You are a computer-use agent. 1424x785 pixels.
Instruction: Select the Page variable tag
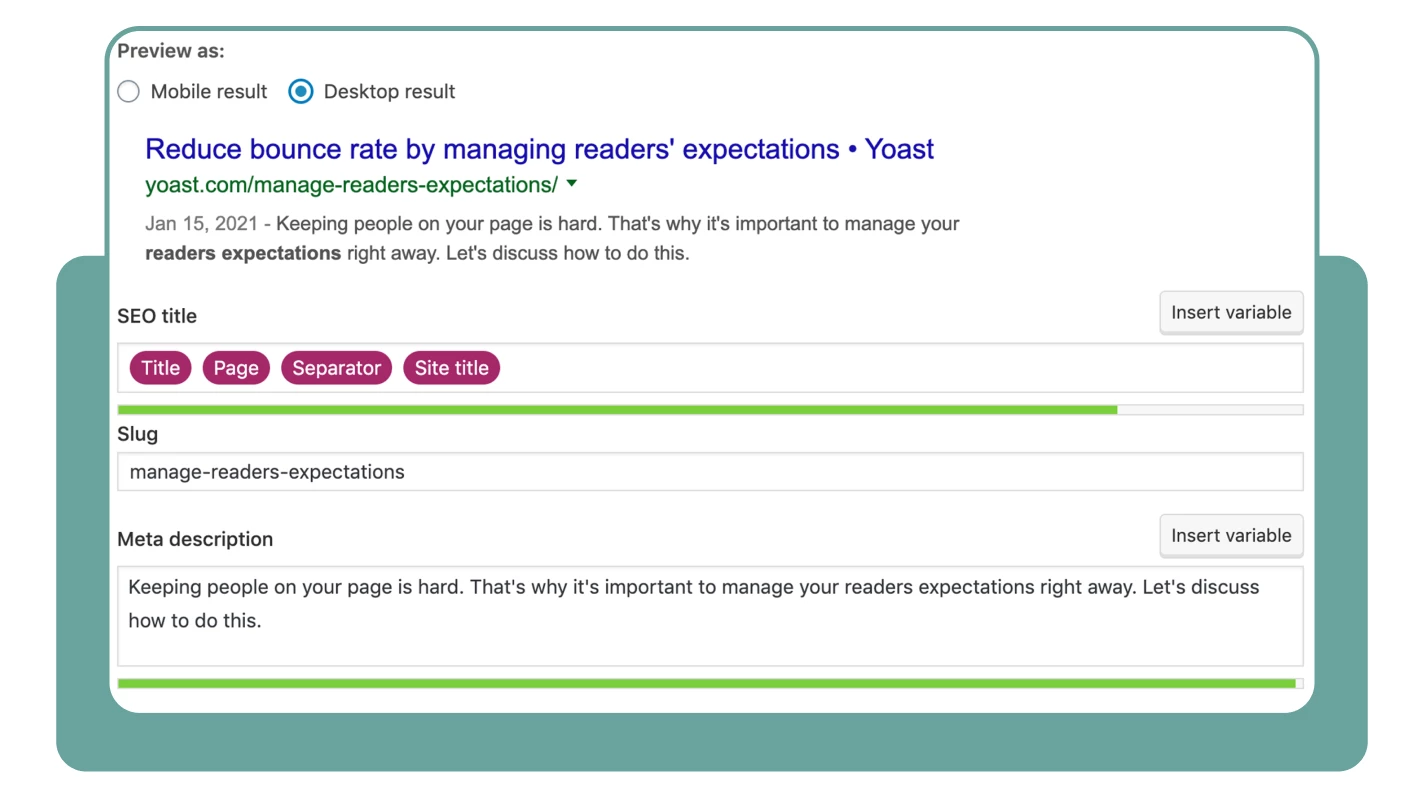click(x=236, y=368)
